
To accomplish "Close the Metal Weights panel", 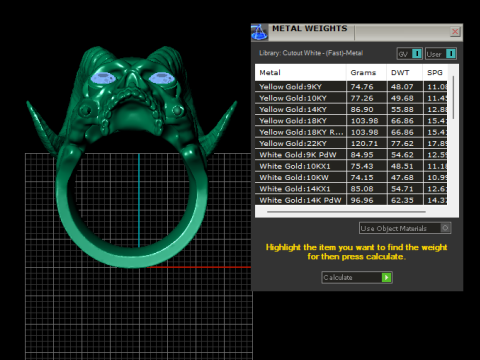I will coord(455,32).
